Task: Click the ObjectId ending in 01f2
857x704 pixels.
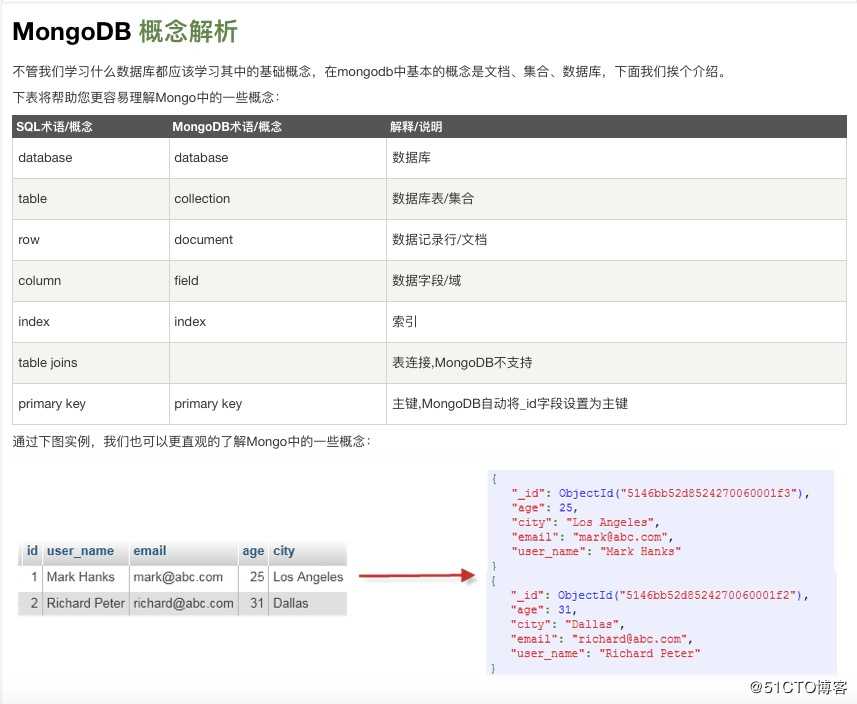Action: click(x=679, y=595)
